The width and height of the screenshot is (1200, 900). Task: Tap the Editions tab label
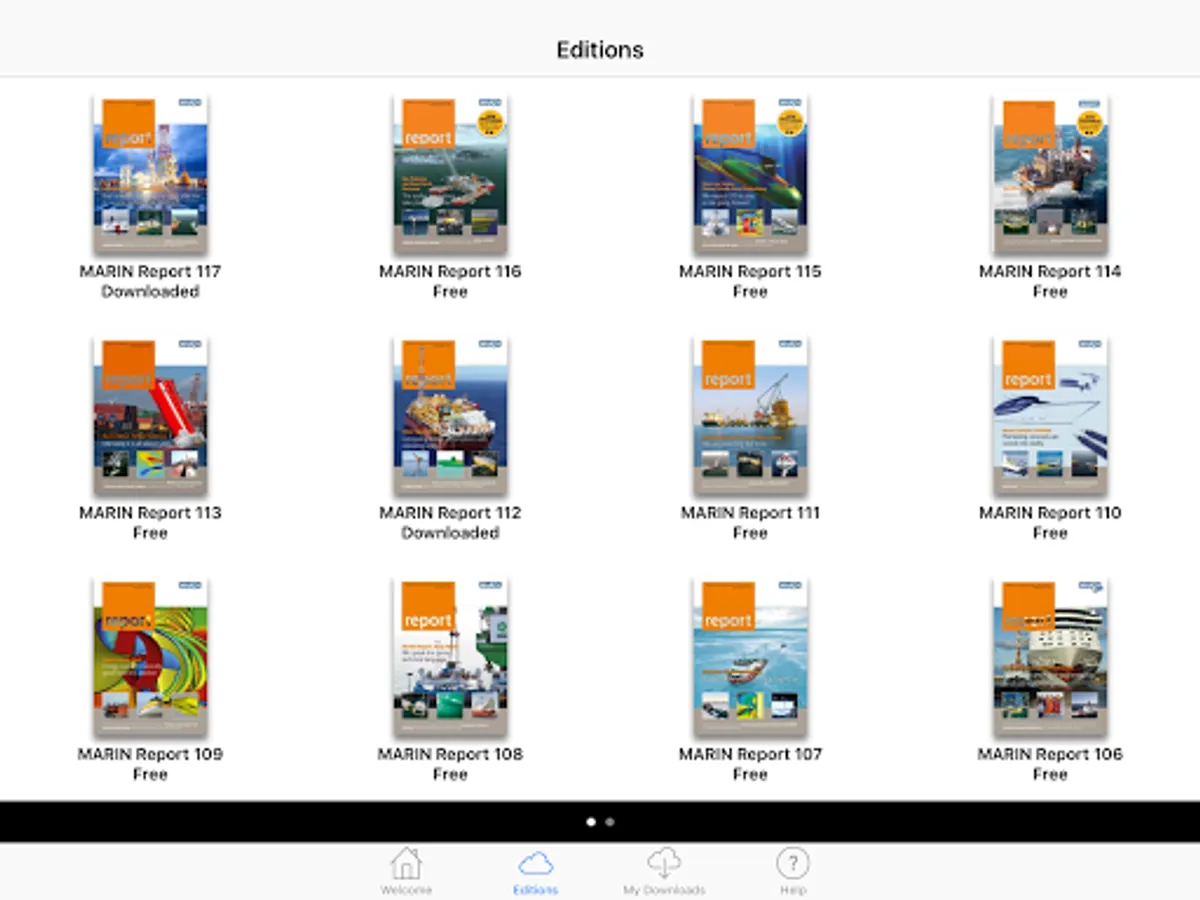click(x=536, y=890)
